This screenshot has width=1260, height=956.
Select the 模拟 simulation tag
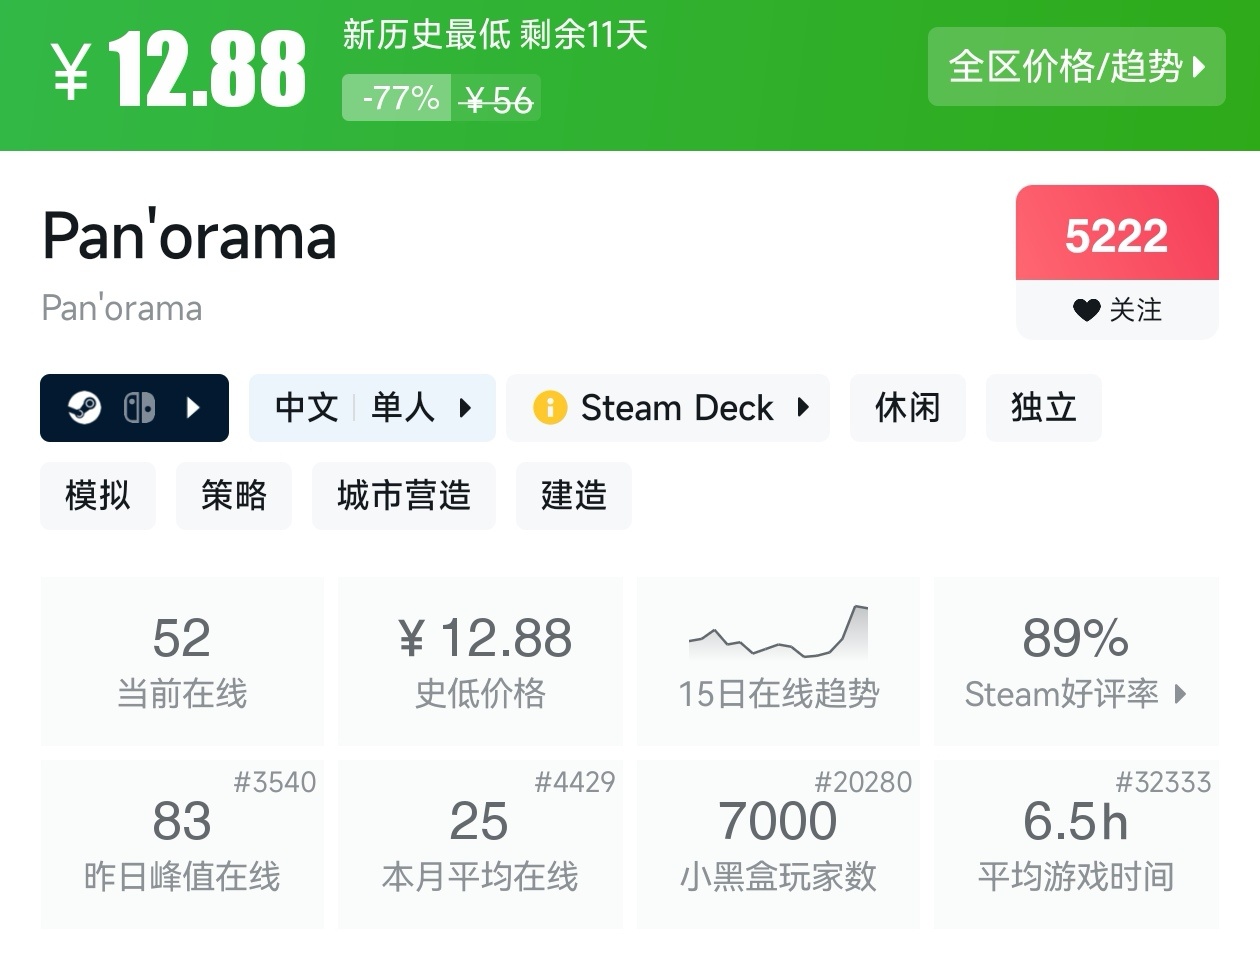pyautogui.click(x=98, y=496)
